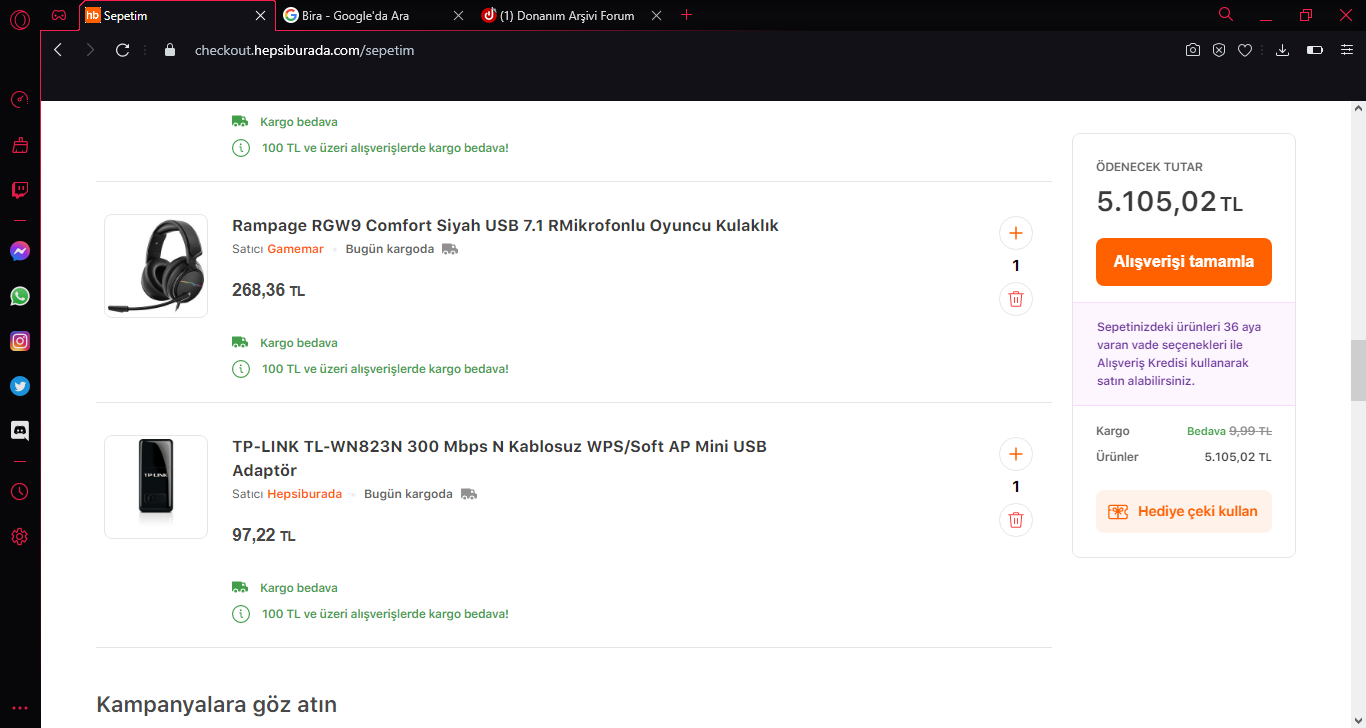Click the TP-LINK adapter thumbnail
1366x728 pixels.
[x=156, y=487]
